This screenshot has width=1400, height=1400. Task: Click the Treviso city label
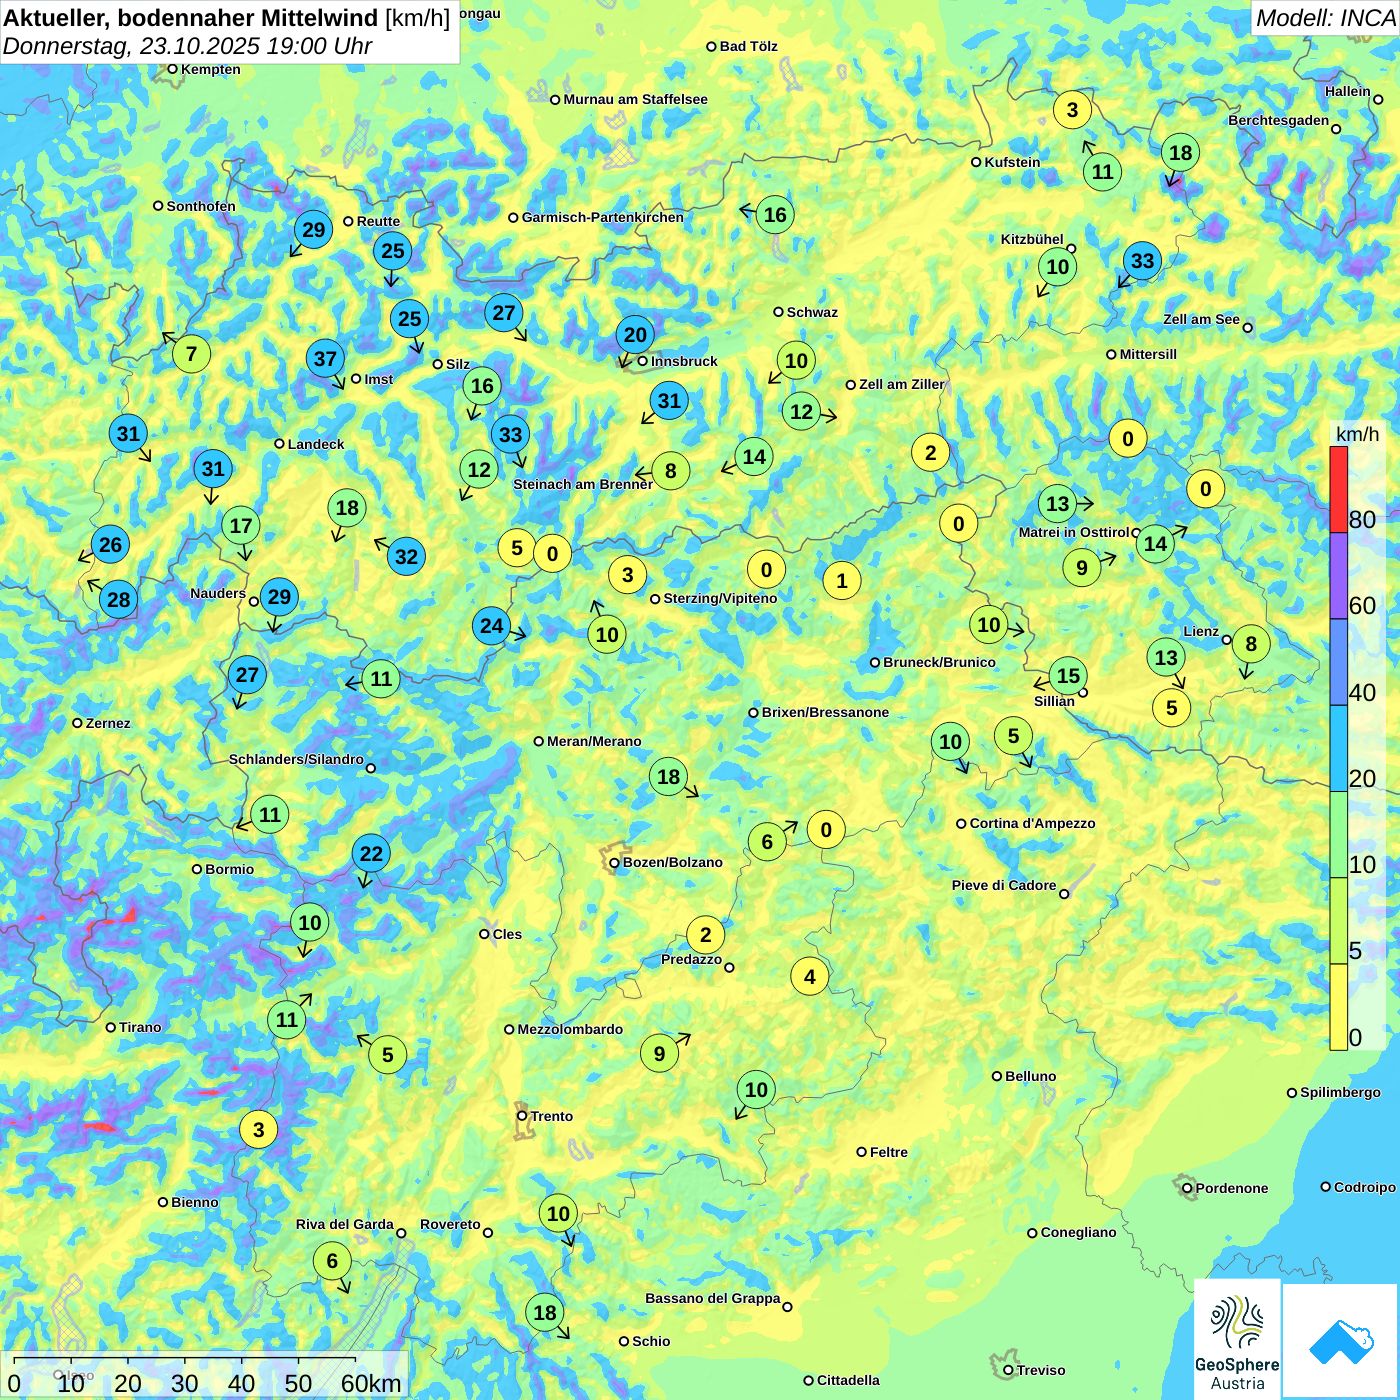[x=1040, y=1370]
